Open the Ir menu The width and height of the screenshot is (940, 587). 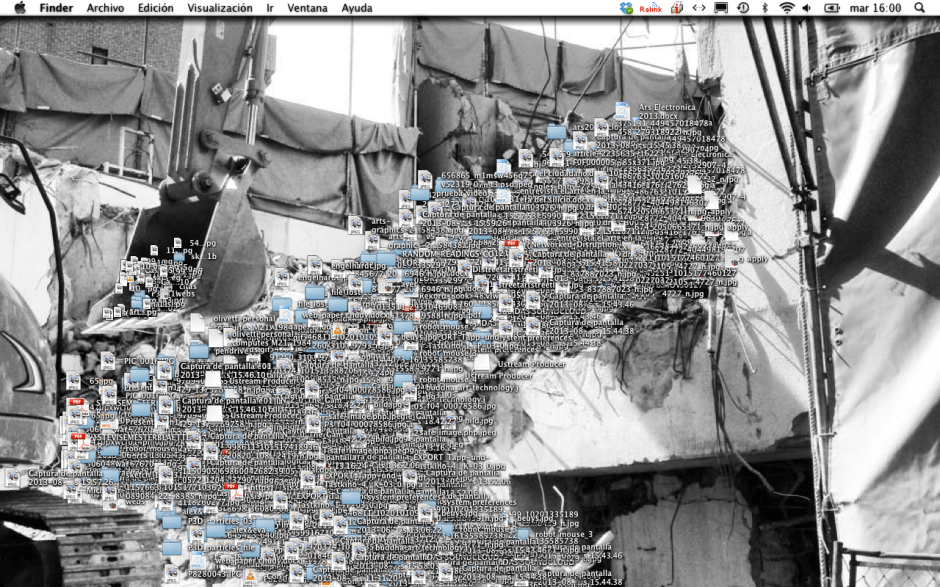[270, 8]
